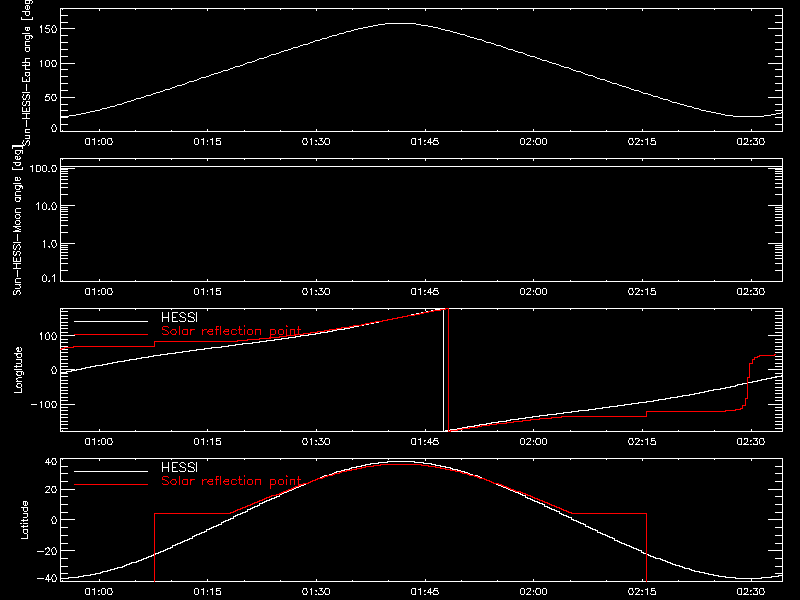
Task: Click the 40 tick on Latitude plot
Action: pos(52,462)
